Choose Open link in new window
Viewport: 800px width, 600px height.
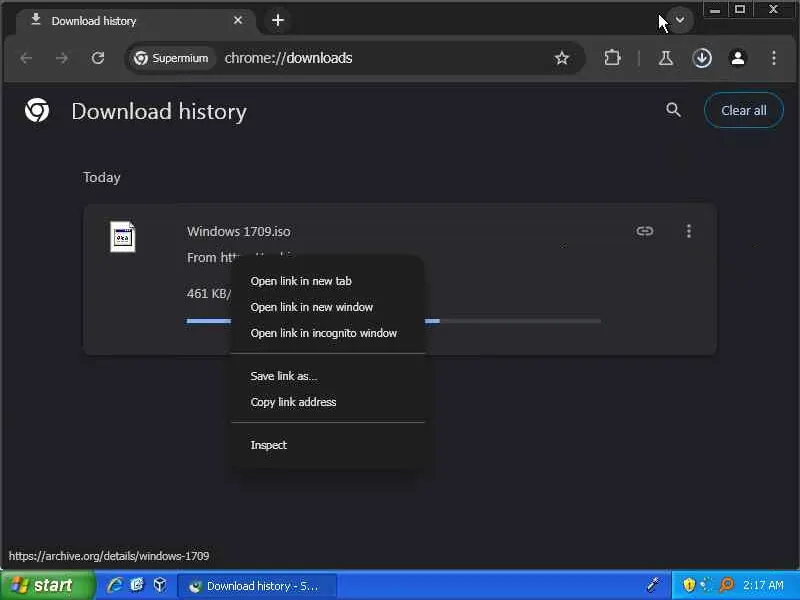click(x=328, y=307)
